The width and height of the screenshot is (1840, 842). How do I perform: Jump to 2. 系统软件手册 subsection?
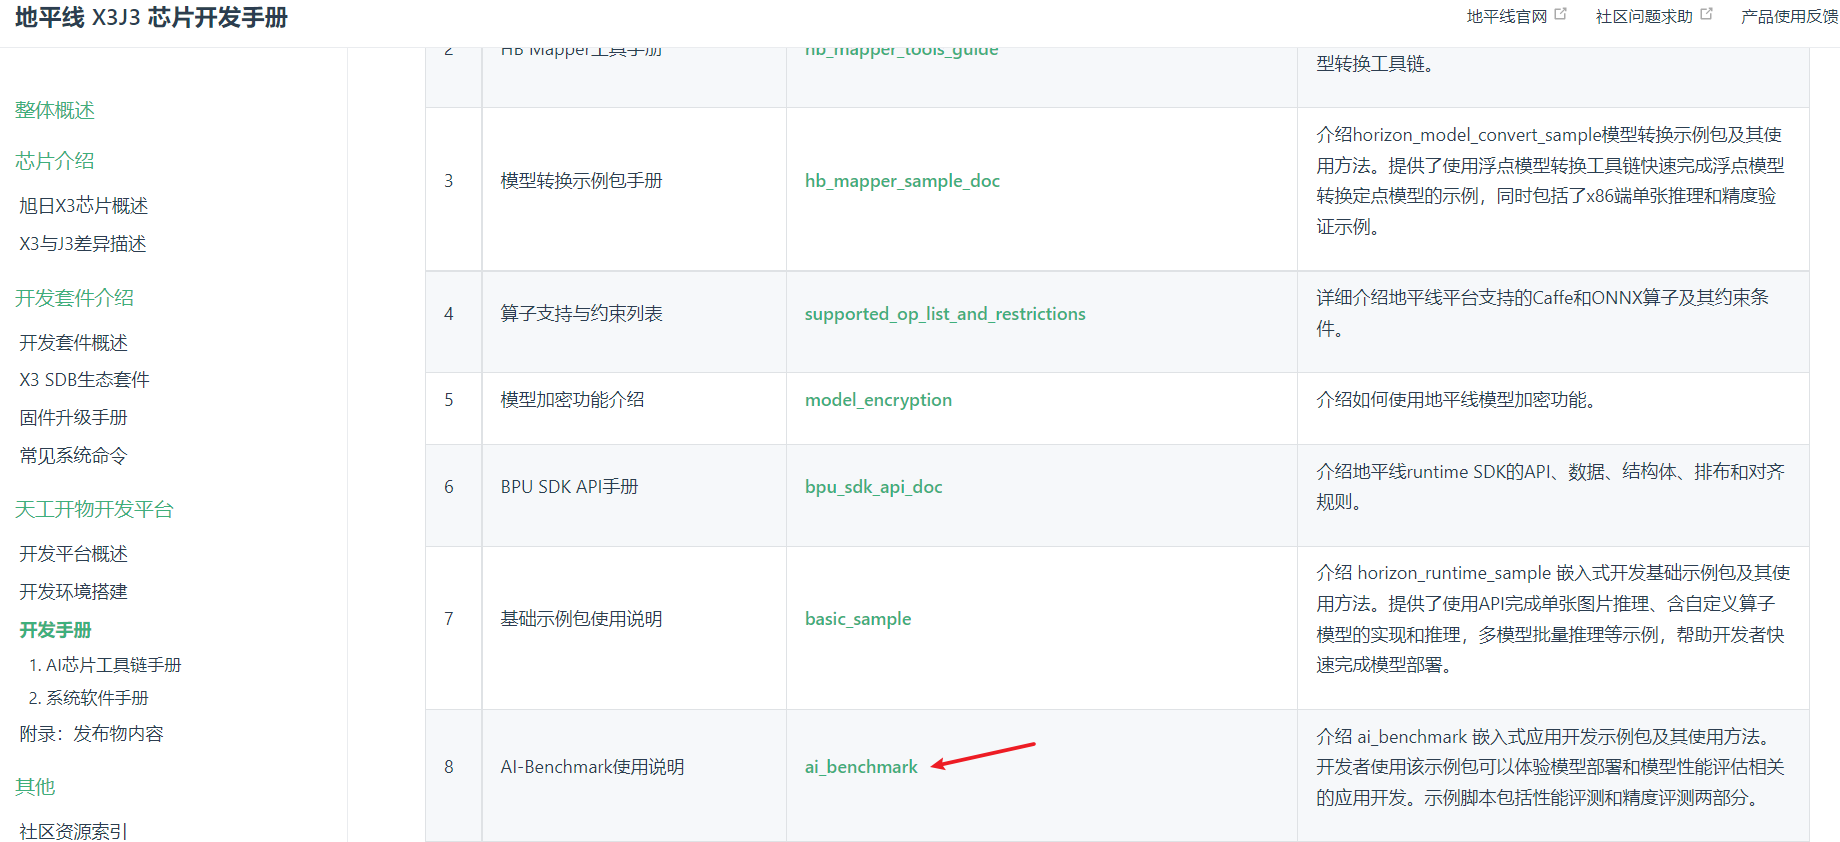pos(89,698)
